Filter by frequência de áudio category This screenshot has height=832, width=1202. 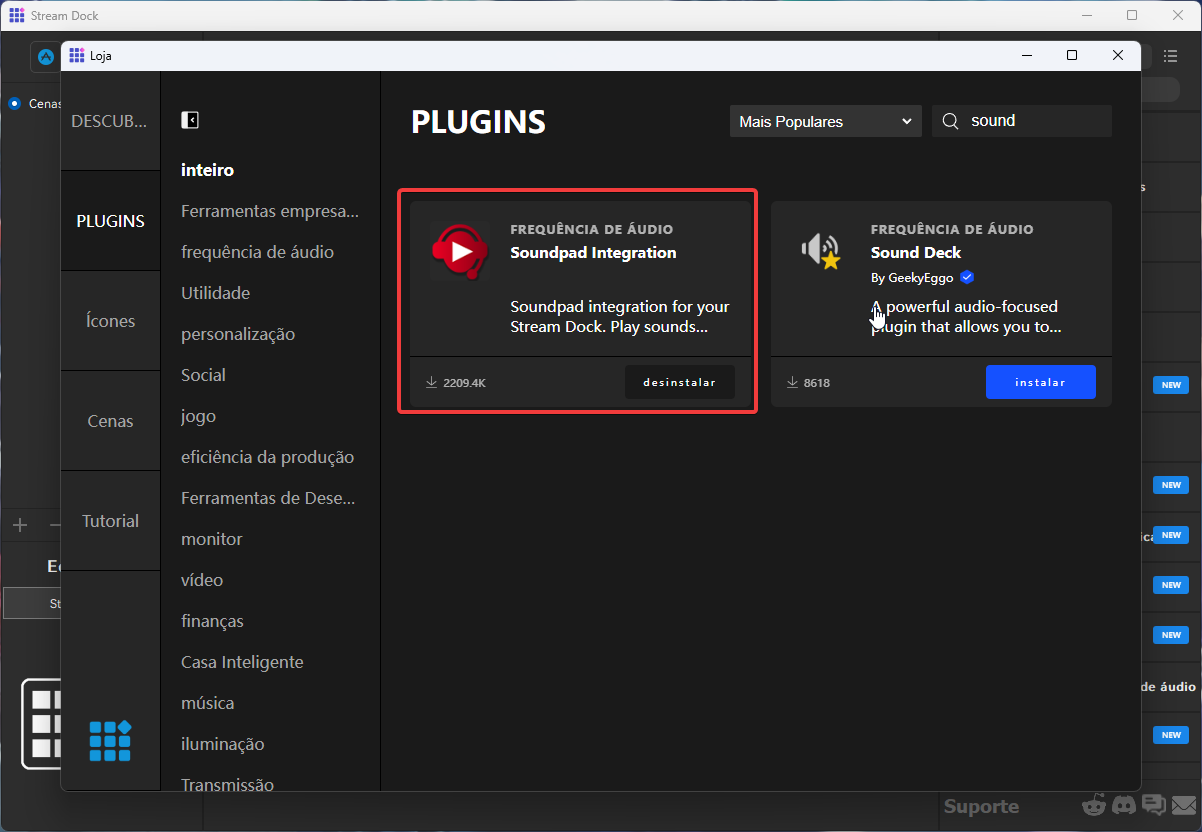pos(257,252)
